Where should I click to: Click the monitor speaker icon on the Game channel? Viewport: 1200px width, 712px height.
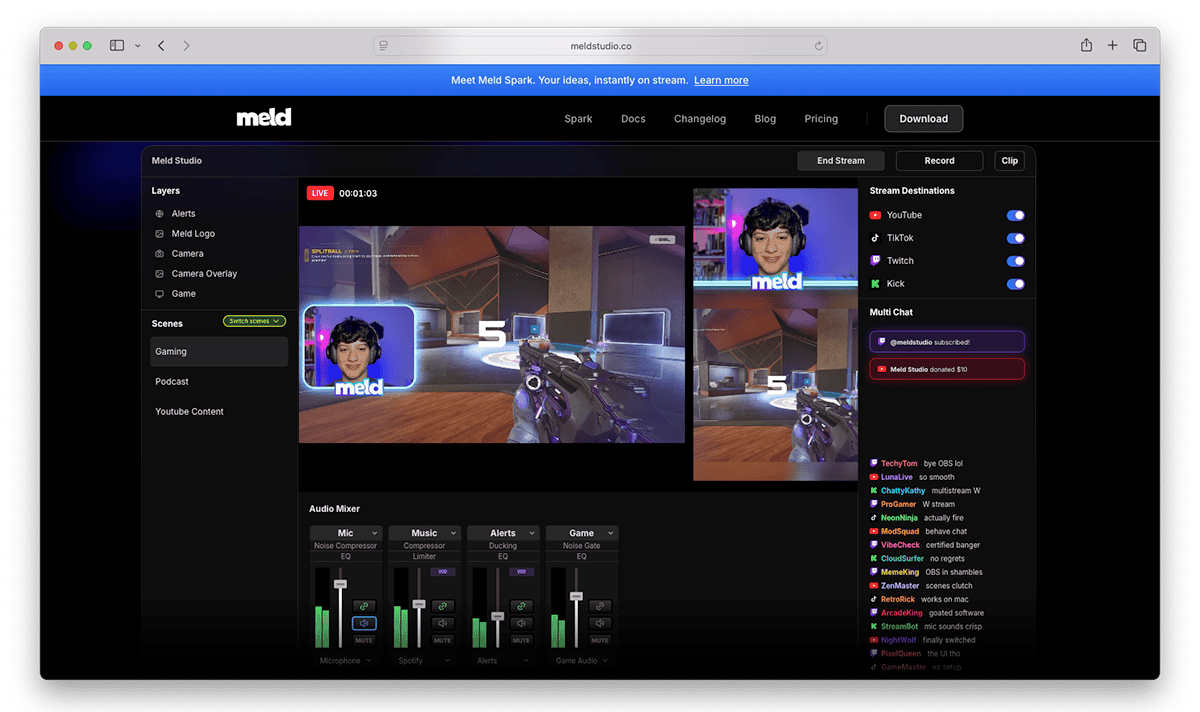(600, 623)
